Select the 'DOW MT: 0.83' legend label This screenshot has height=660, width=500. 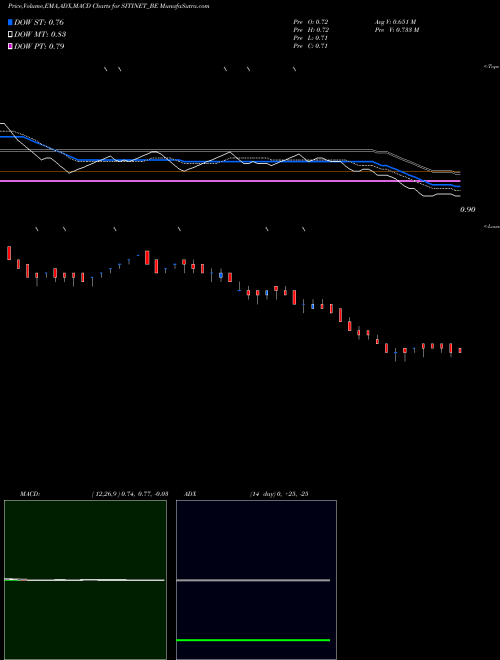[x=40, y=34]
